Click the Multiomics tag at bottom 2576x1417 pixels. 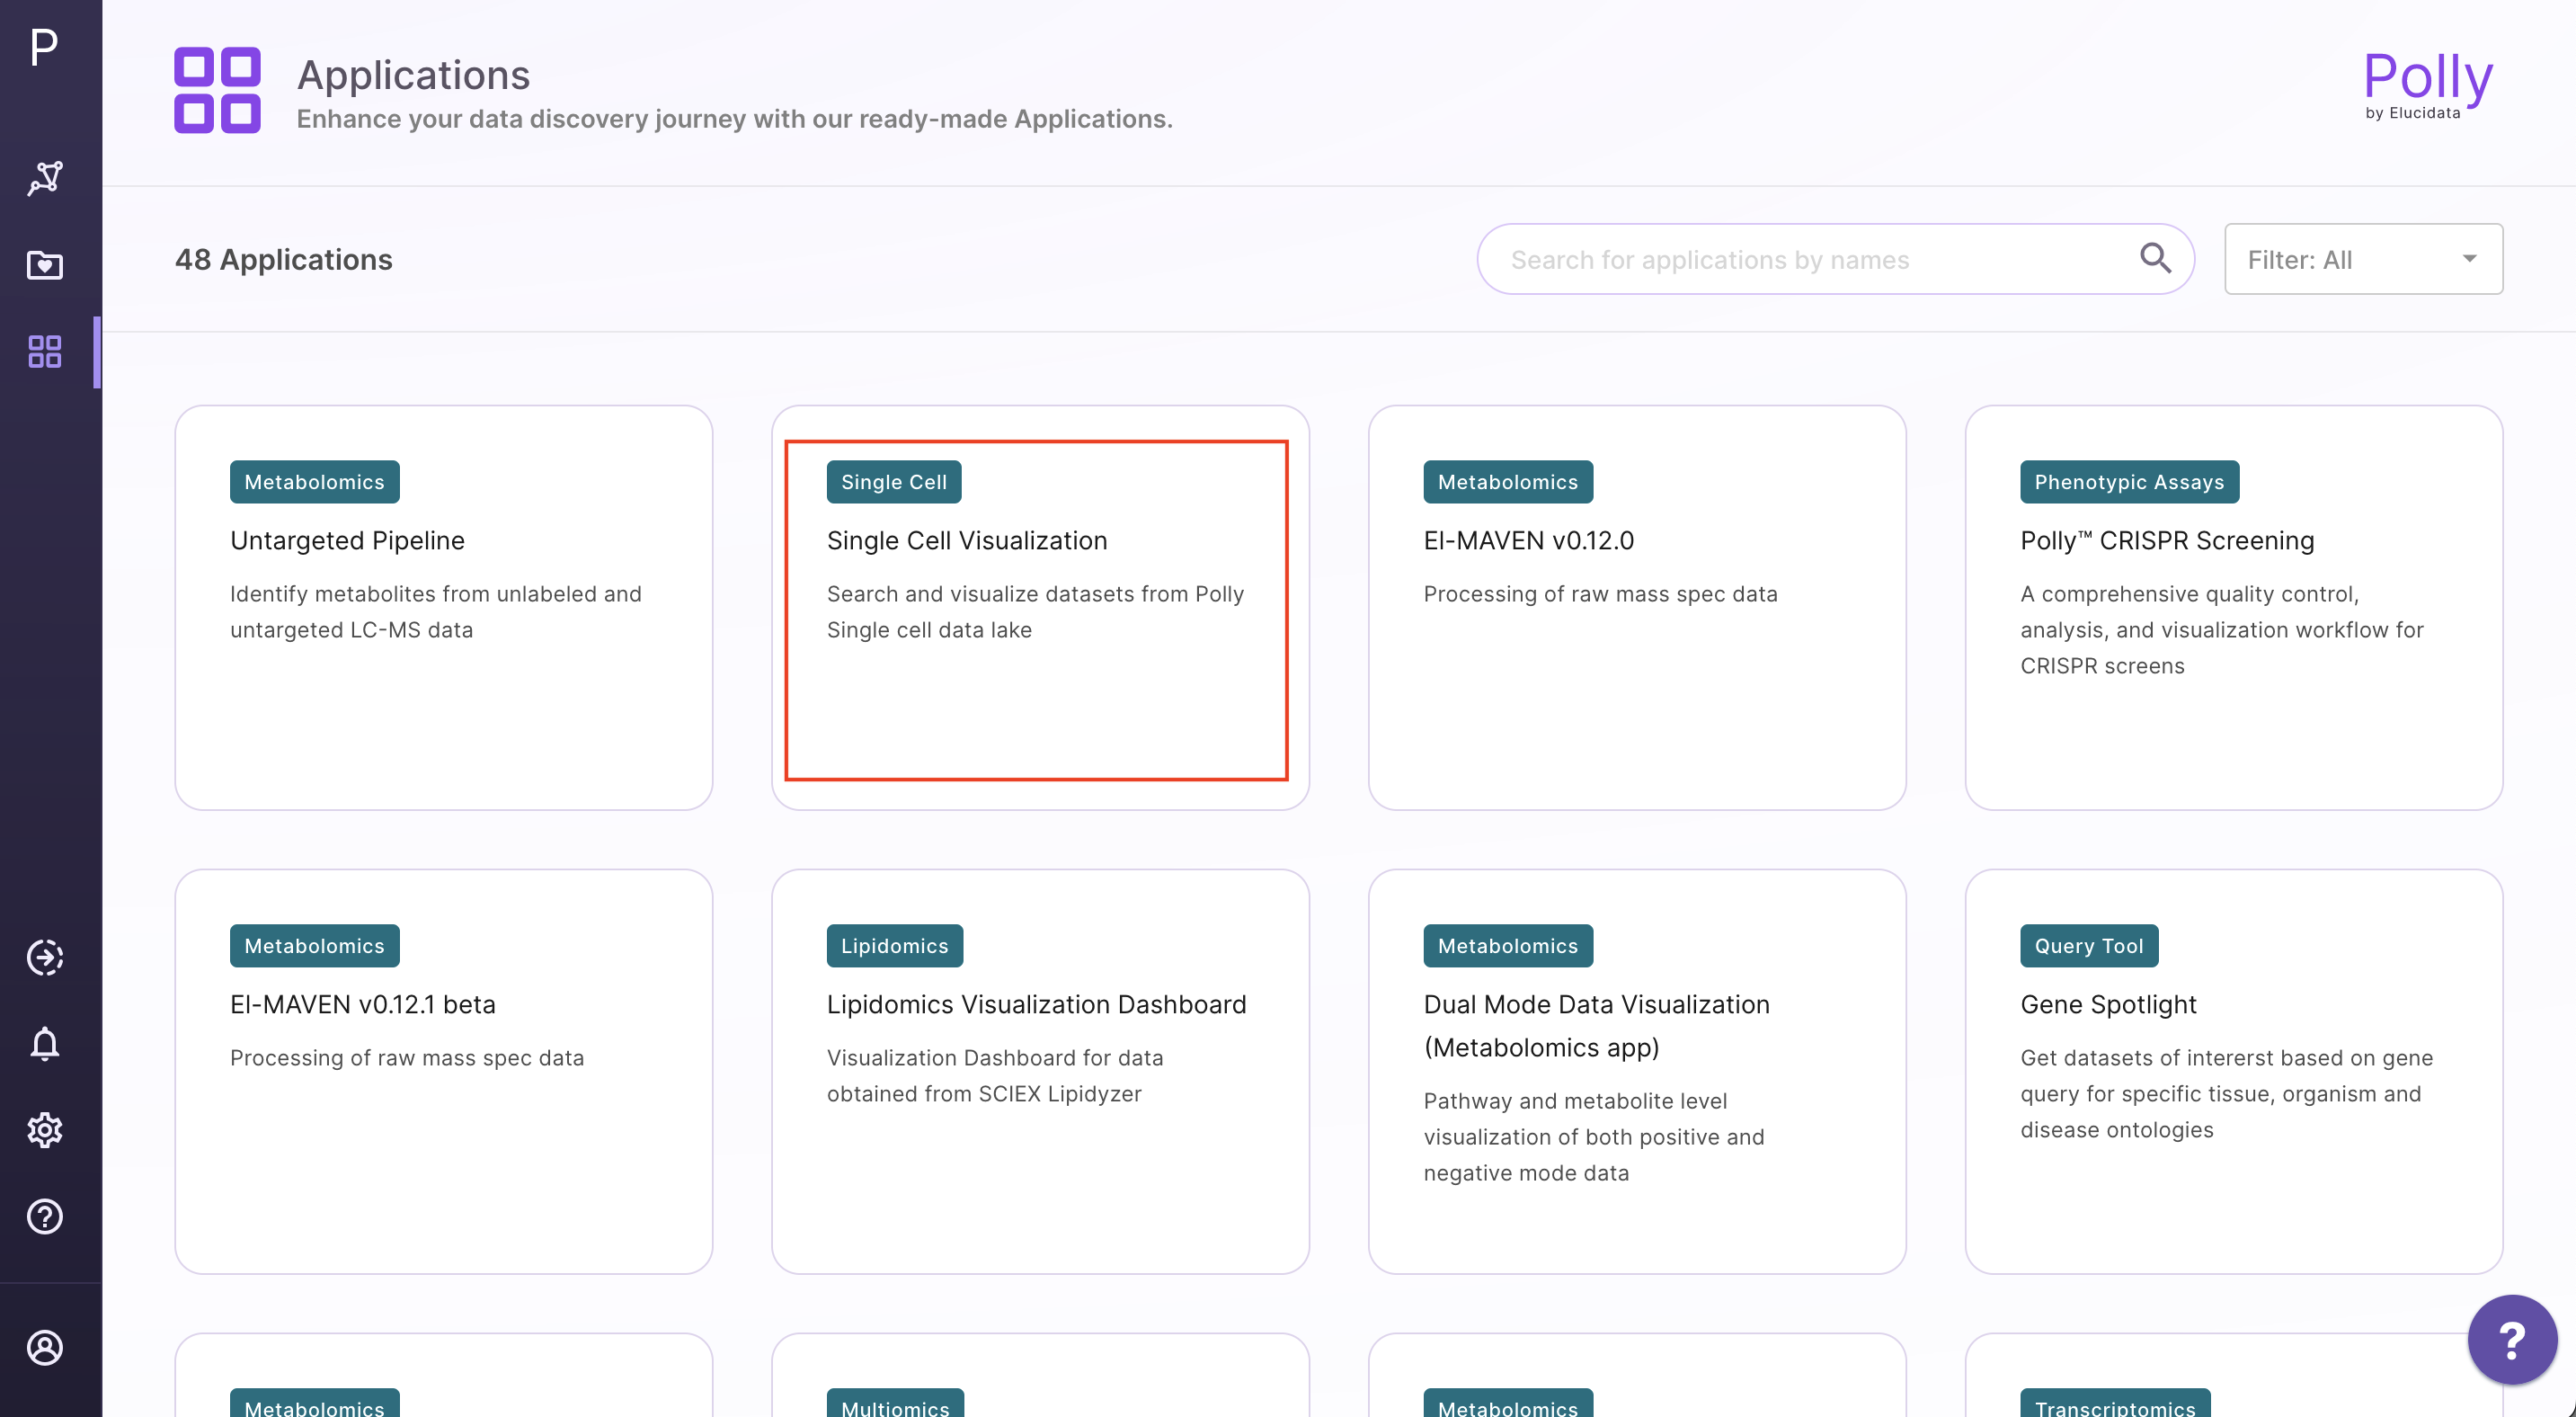click(895, 1403)
